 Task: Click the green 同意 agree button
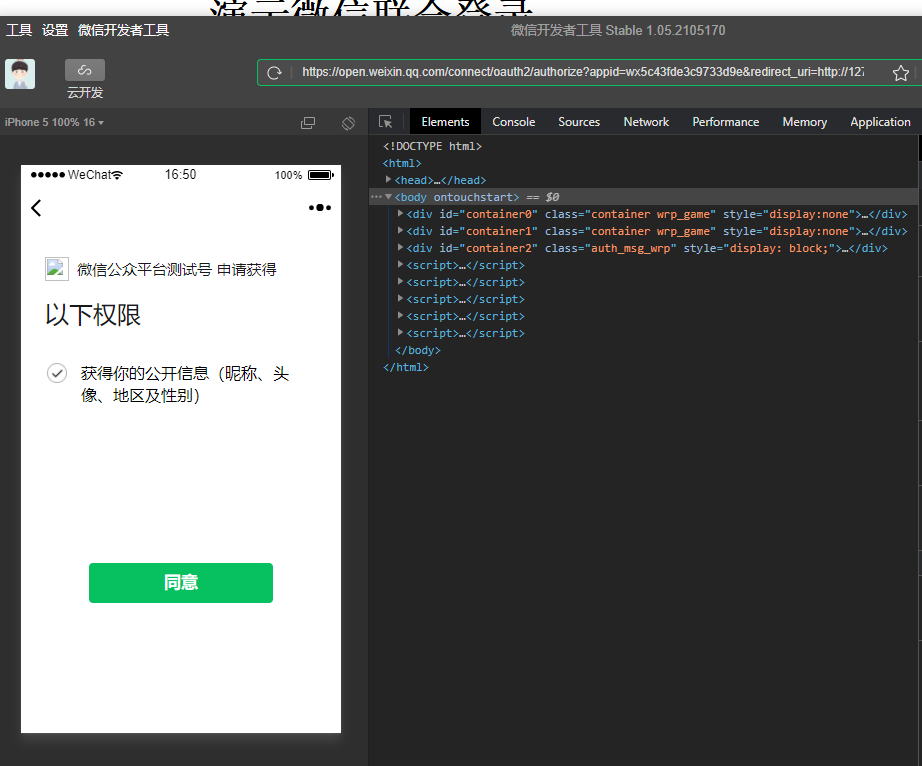tap(181, 583)
